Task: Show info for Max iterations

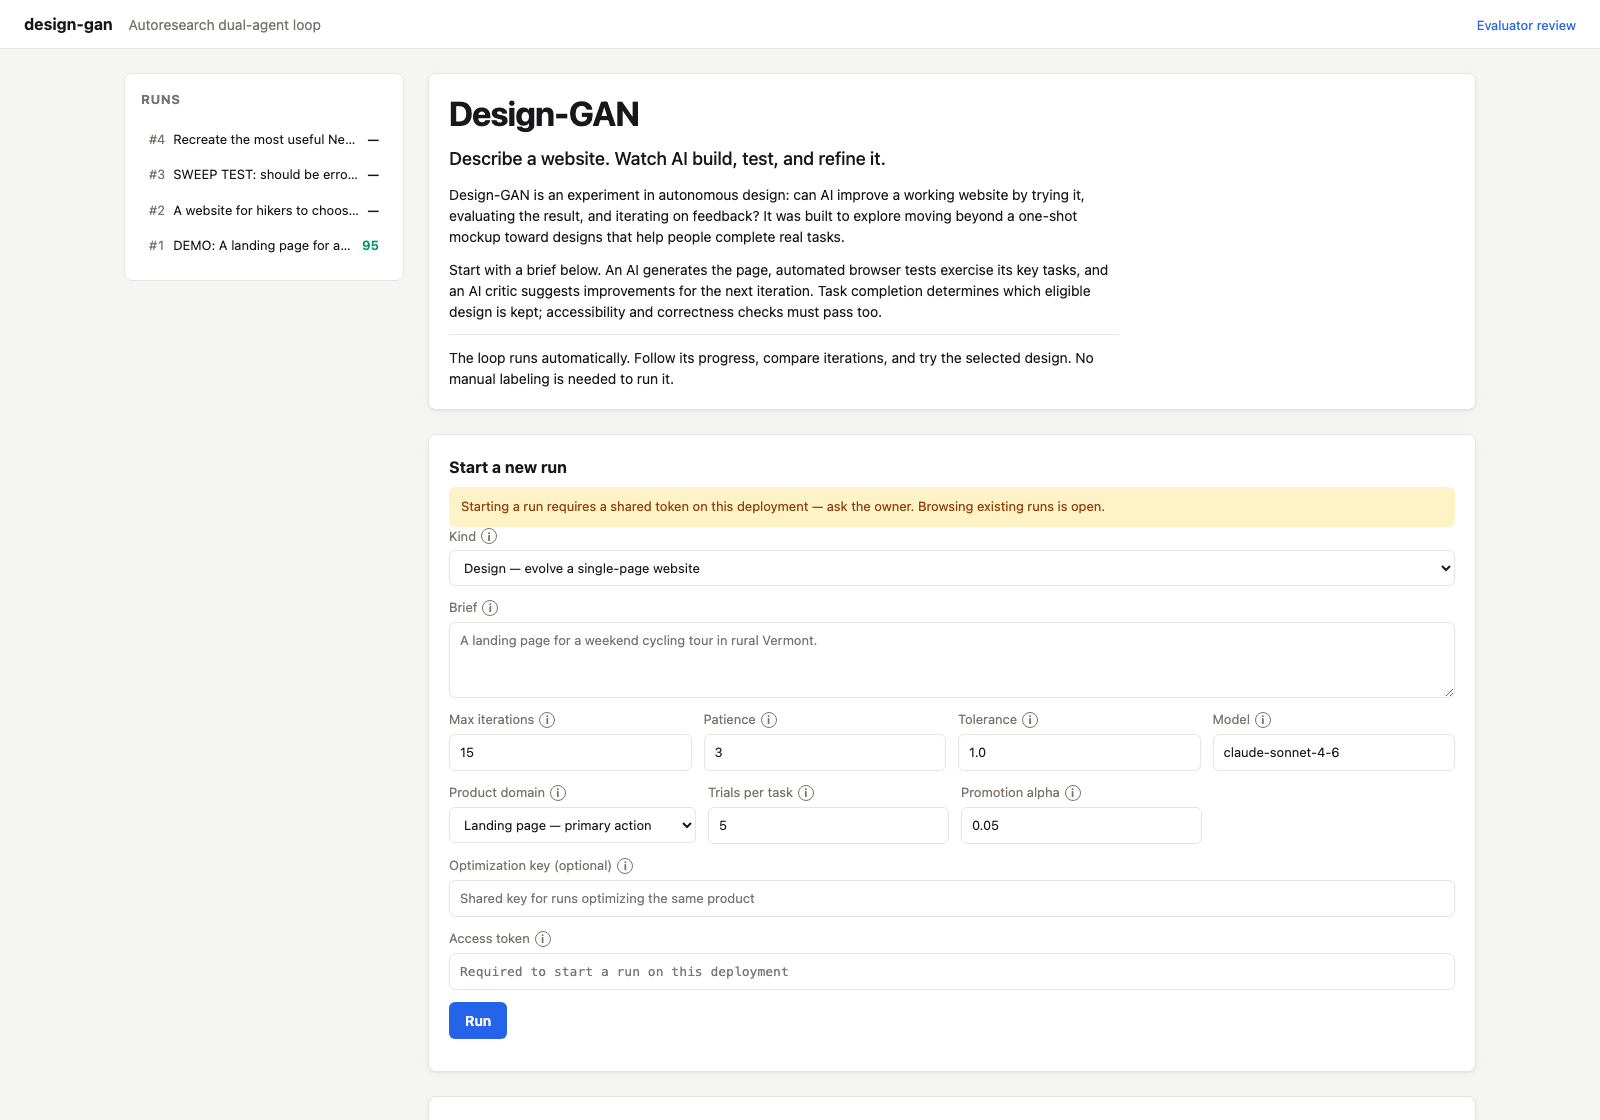Action: click(x=547, y=719)
